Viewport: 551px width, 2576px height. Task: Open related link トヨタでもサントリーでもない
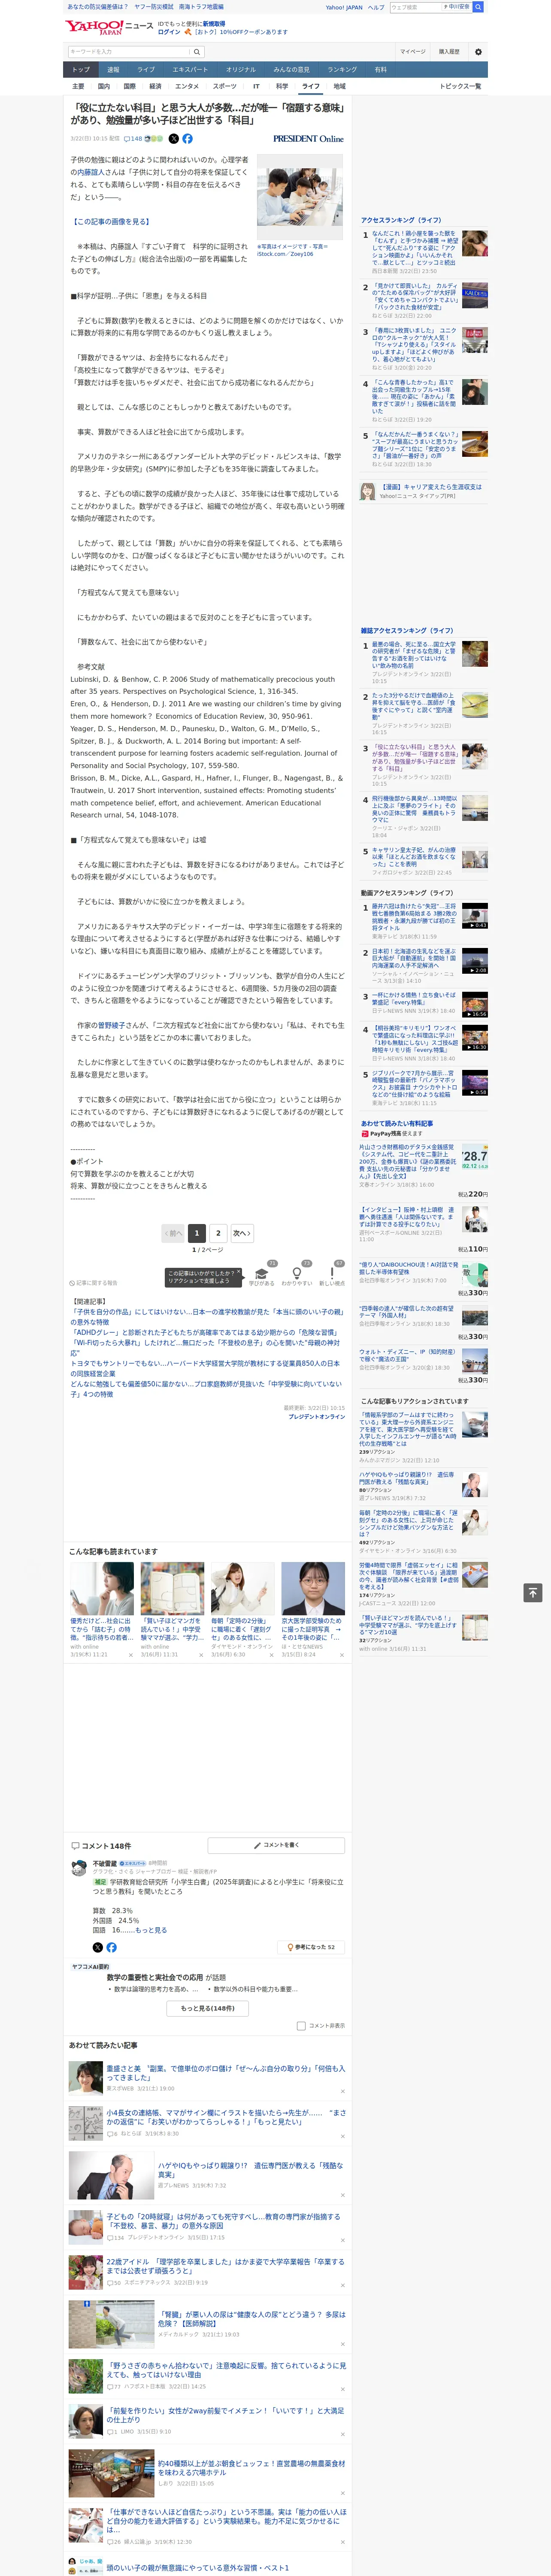coord(205,1367)
